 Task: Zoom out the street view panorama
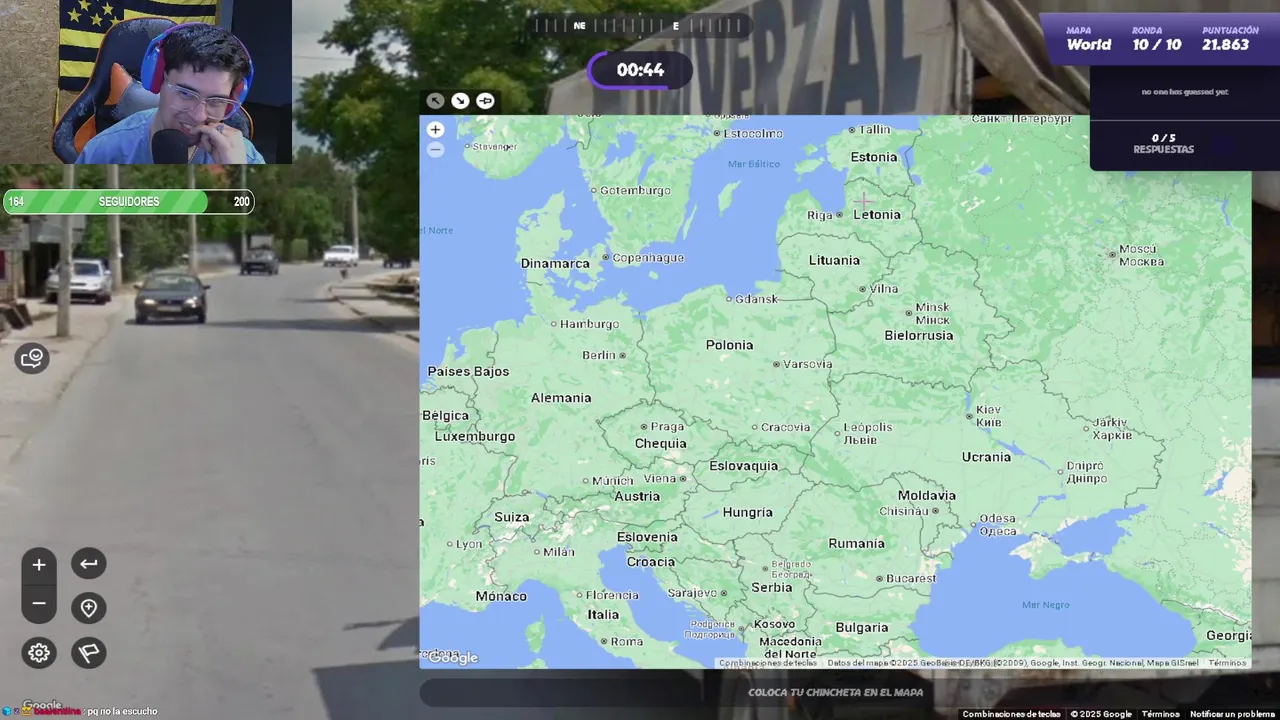coord(39,603)
